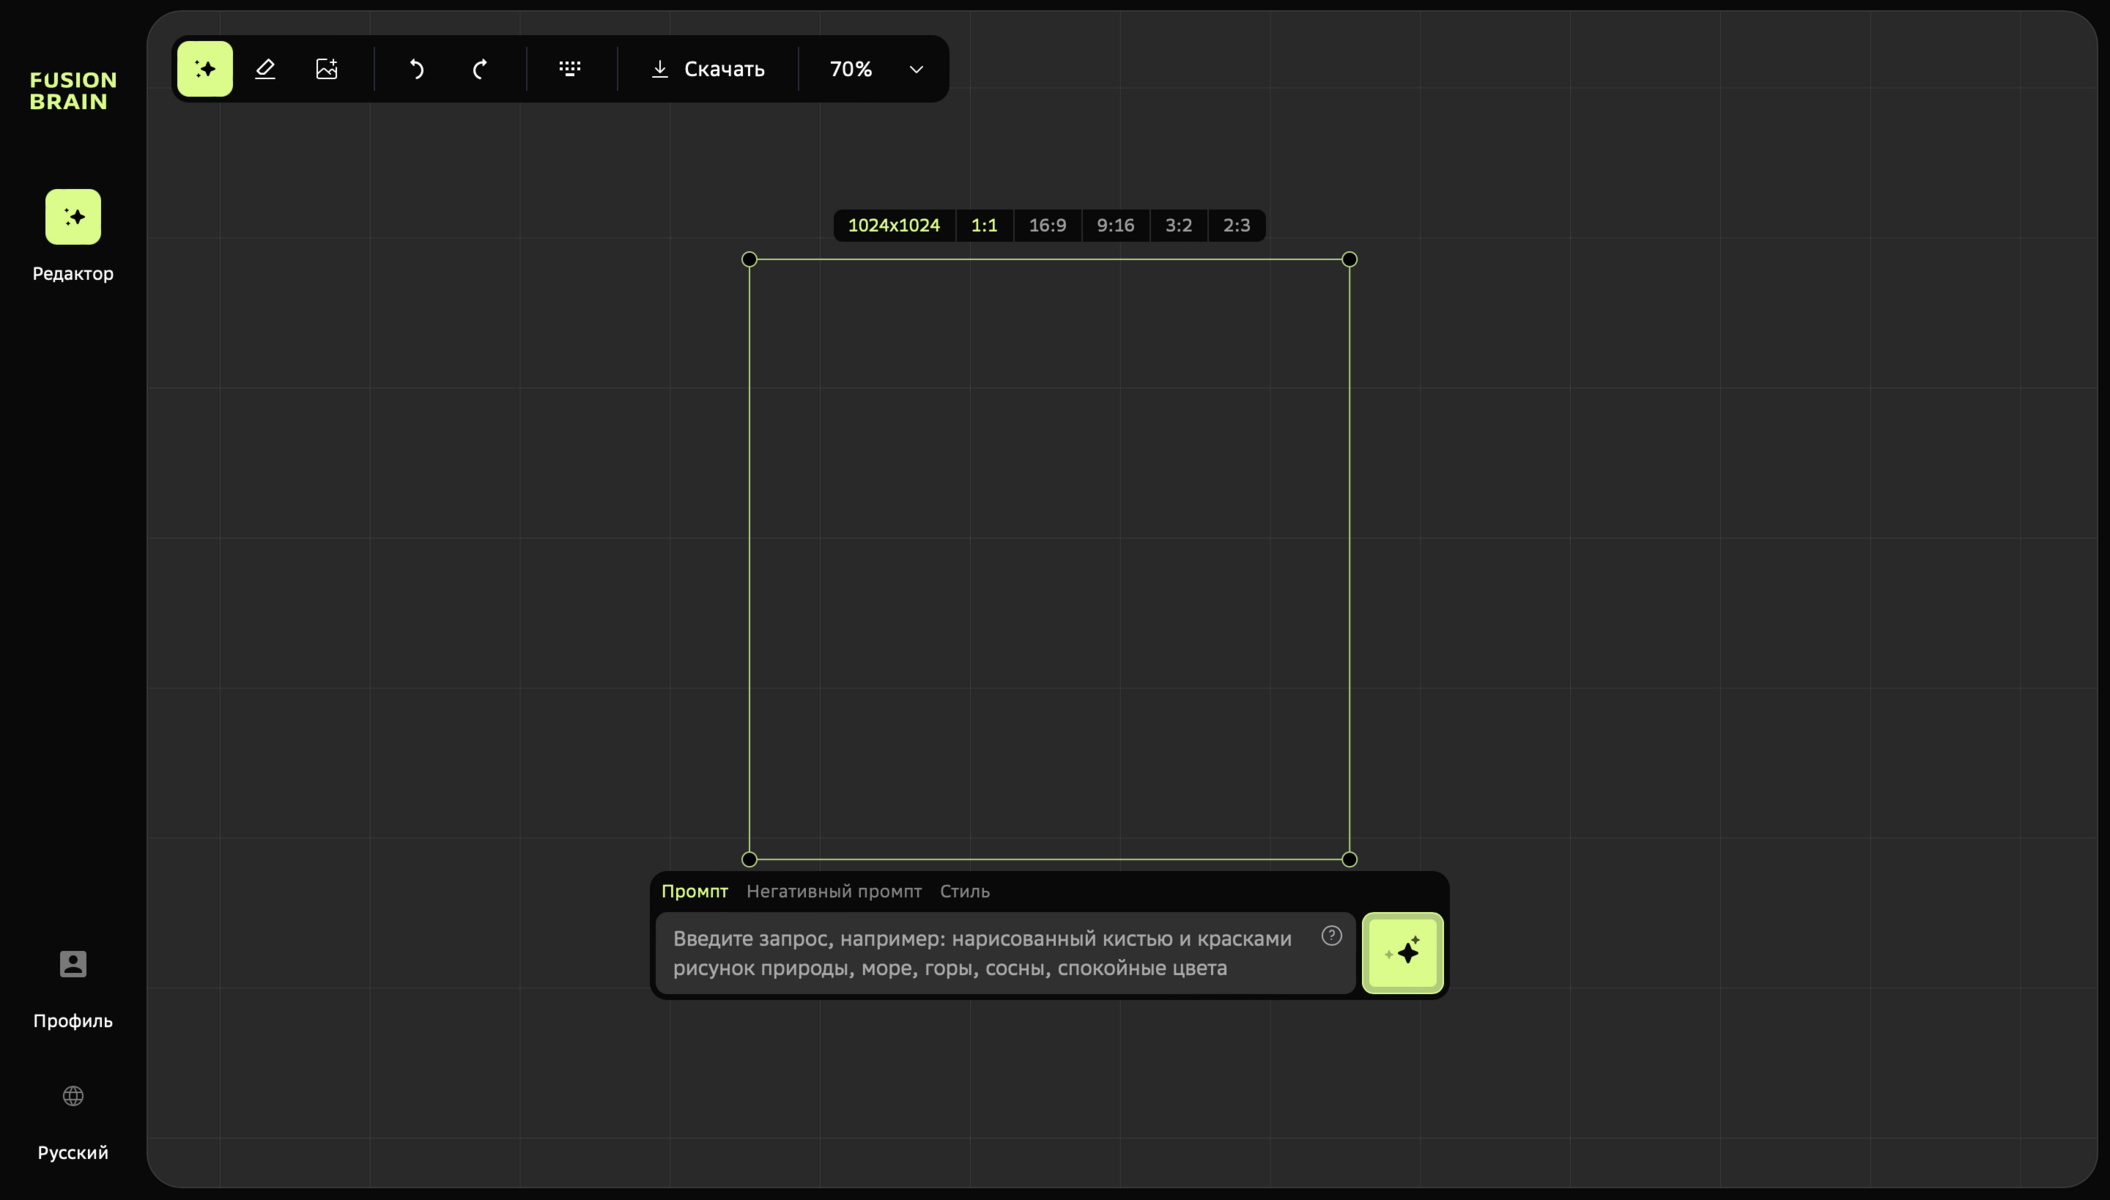Open the Русский language selector
The width and height of the screenshot is (2110, 1200).
coord(73,1097)
